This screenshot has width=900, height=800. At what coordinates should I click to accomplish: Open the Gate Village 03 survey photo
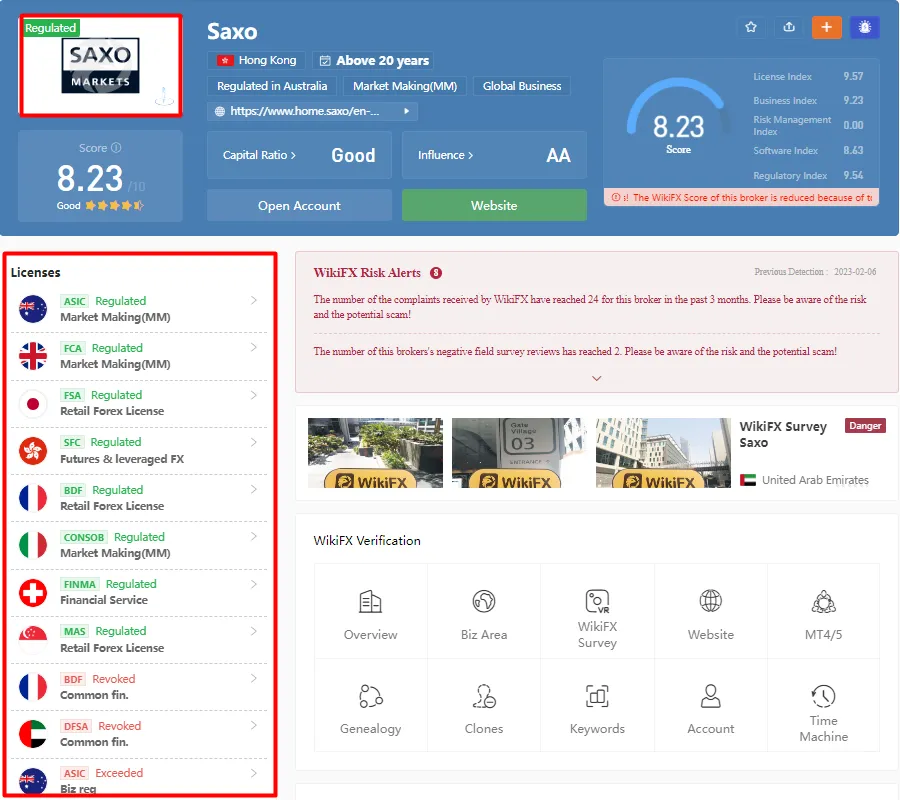(519, 453)
